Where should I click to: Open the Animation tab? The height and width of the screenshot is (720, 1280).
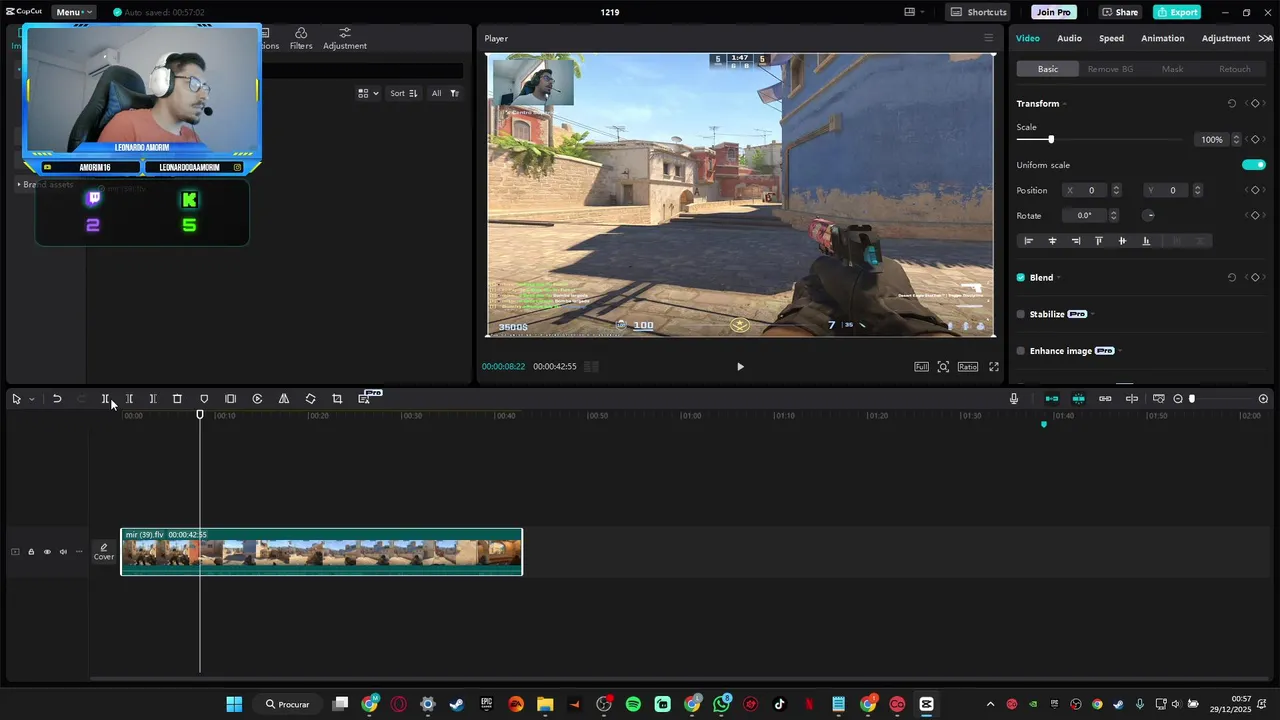(1163, 38)
